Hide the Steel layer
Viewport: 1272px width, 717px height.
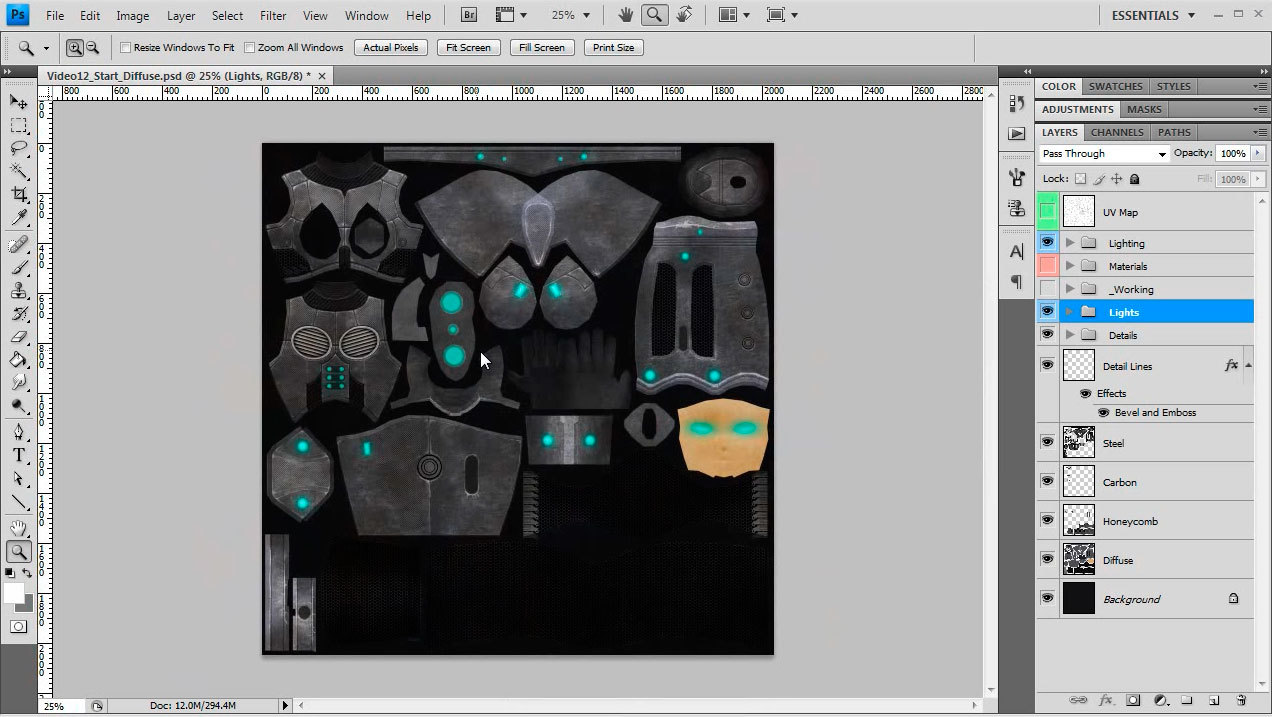point(1047,442)
